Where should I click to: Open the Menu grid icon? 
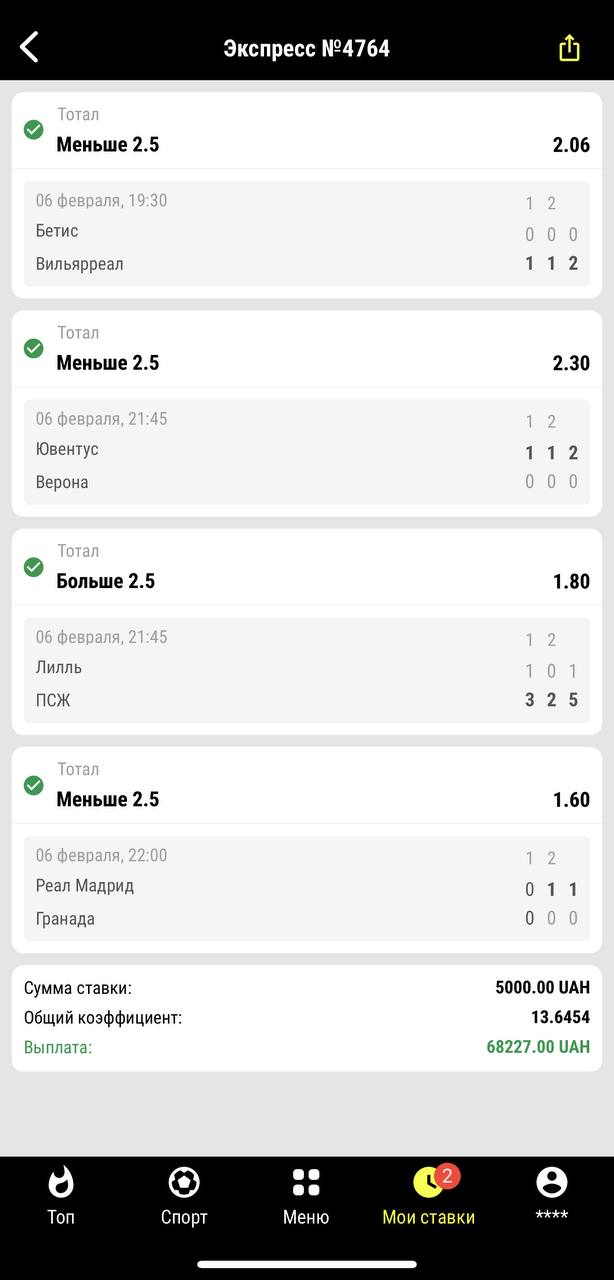(306, 1183)
